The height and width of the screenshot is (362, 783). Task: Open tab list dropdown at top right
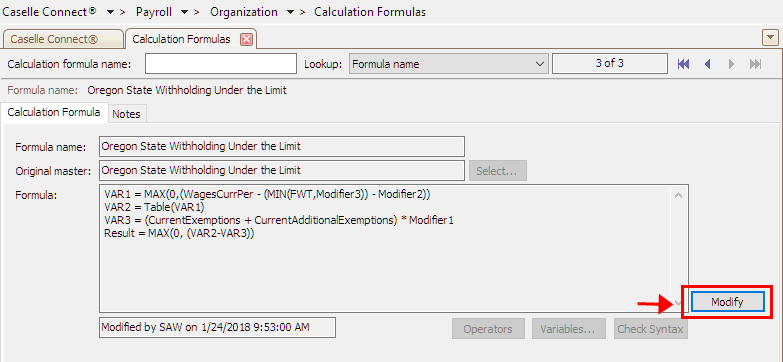[x=771, y=37]
